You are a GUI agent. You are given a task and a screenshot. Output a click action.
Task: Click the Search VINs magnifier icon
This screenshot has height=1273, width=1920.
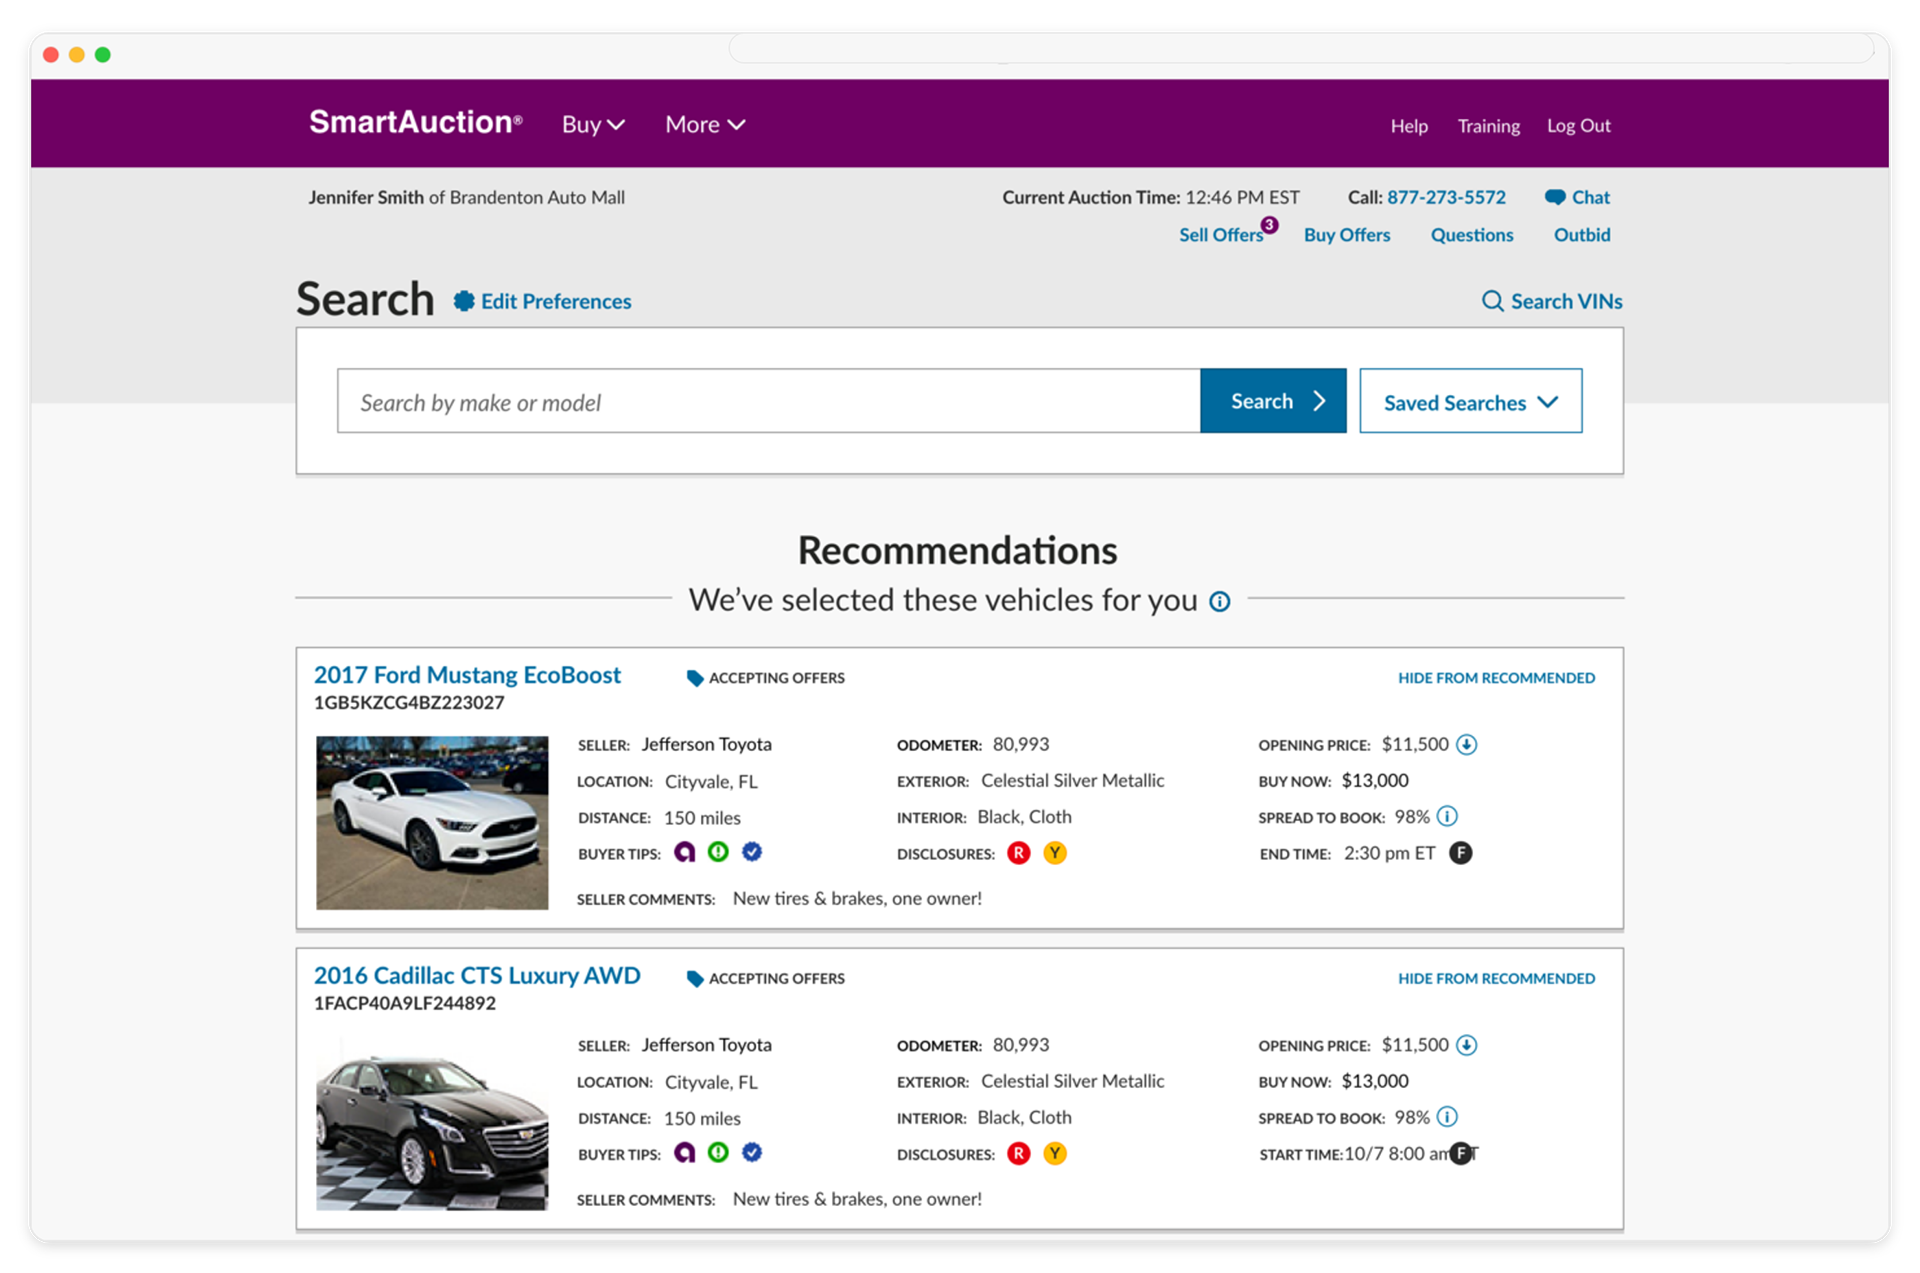point(1492,301)
